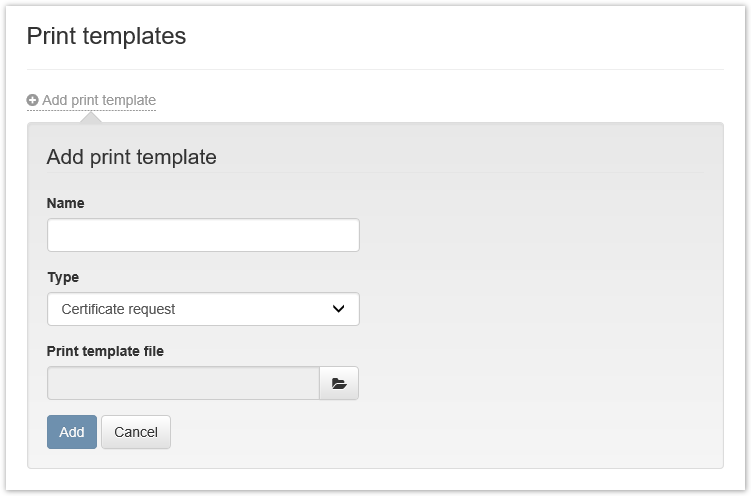Viewport: 751px width, 496px height.
Task: Click the Print templates page heading
Action: [106, 36]
